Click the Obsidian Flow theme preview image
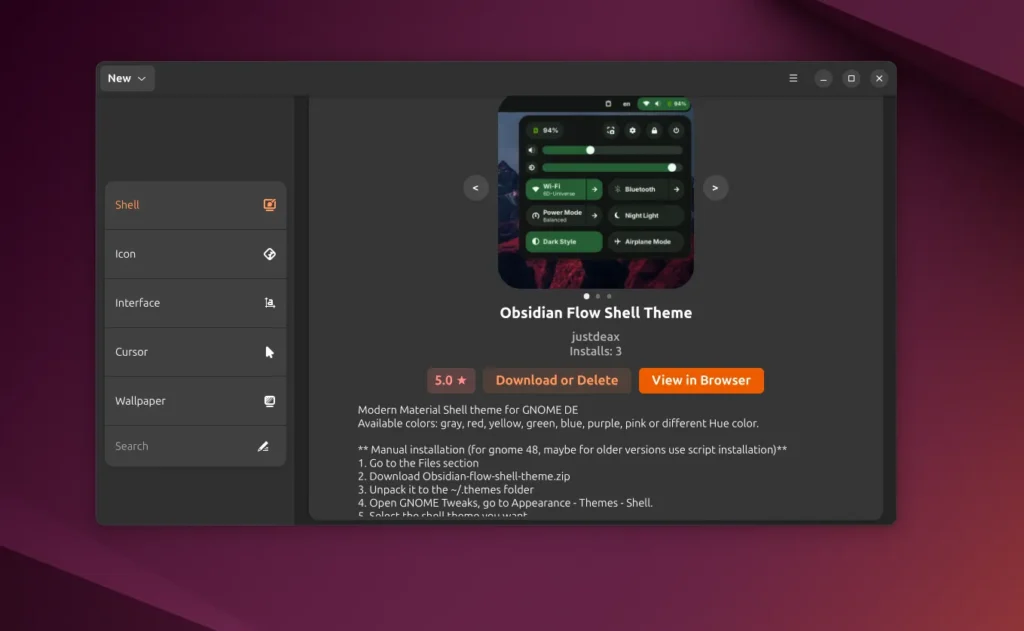This screenshot has height=631, width=1024. point(595,190)
